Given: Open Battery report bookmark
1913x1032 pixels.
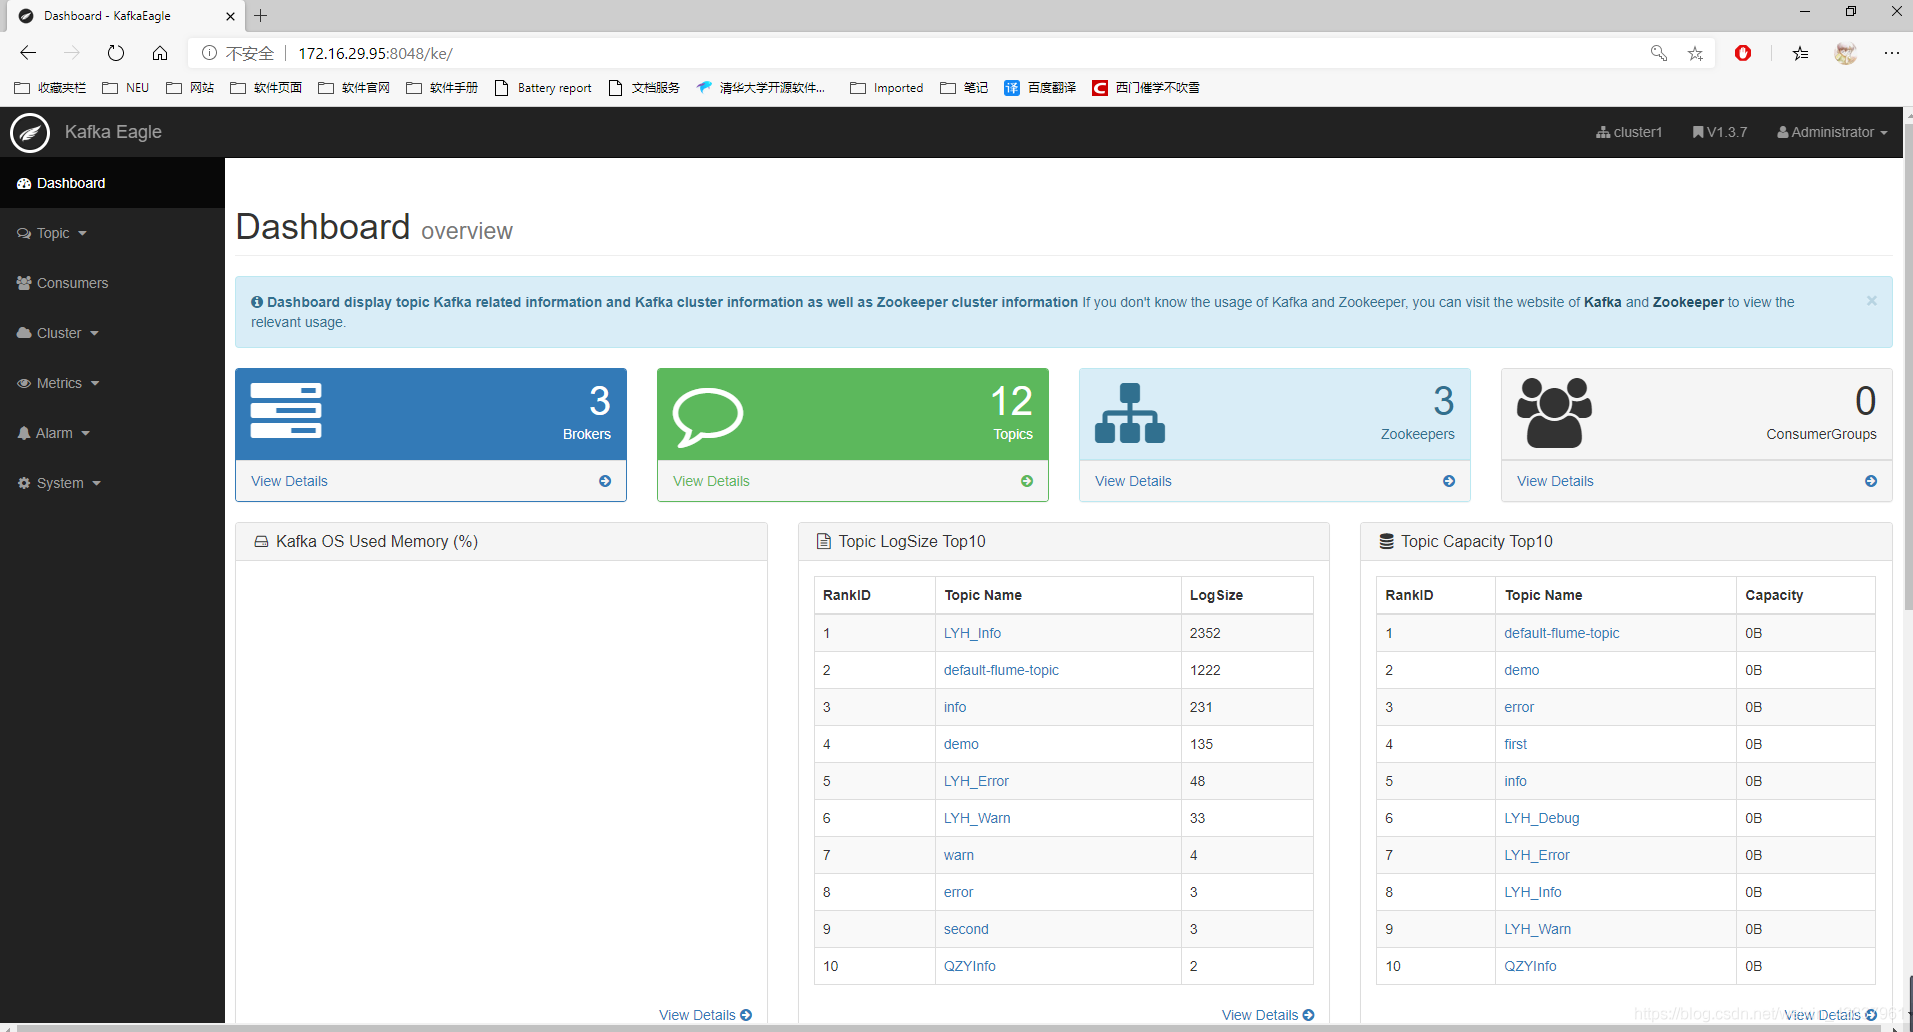Looking at the screenshot, I should [x=543, y=88].
